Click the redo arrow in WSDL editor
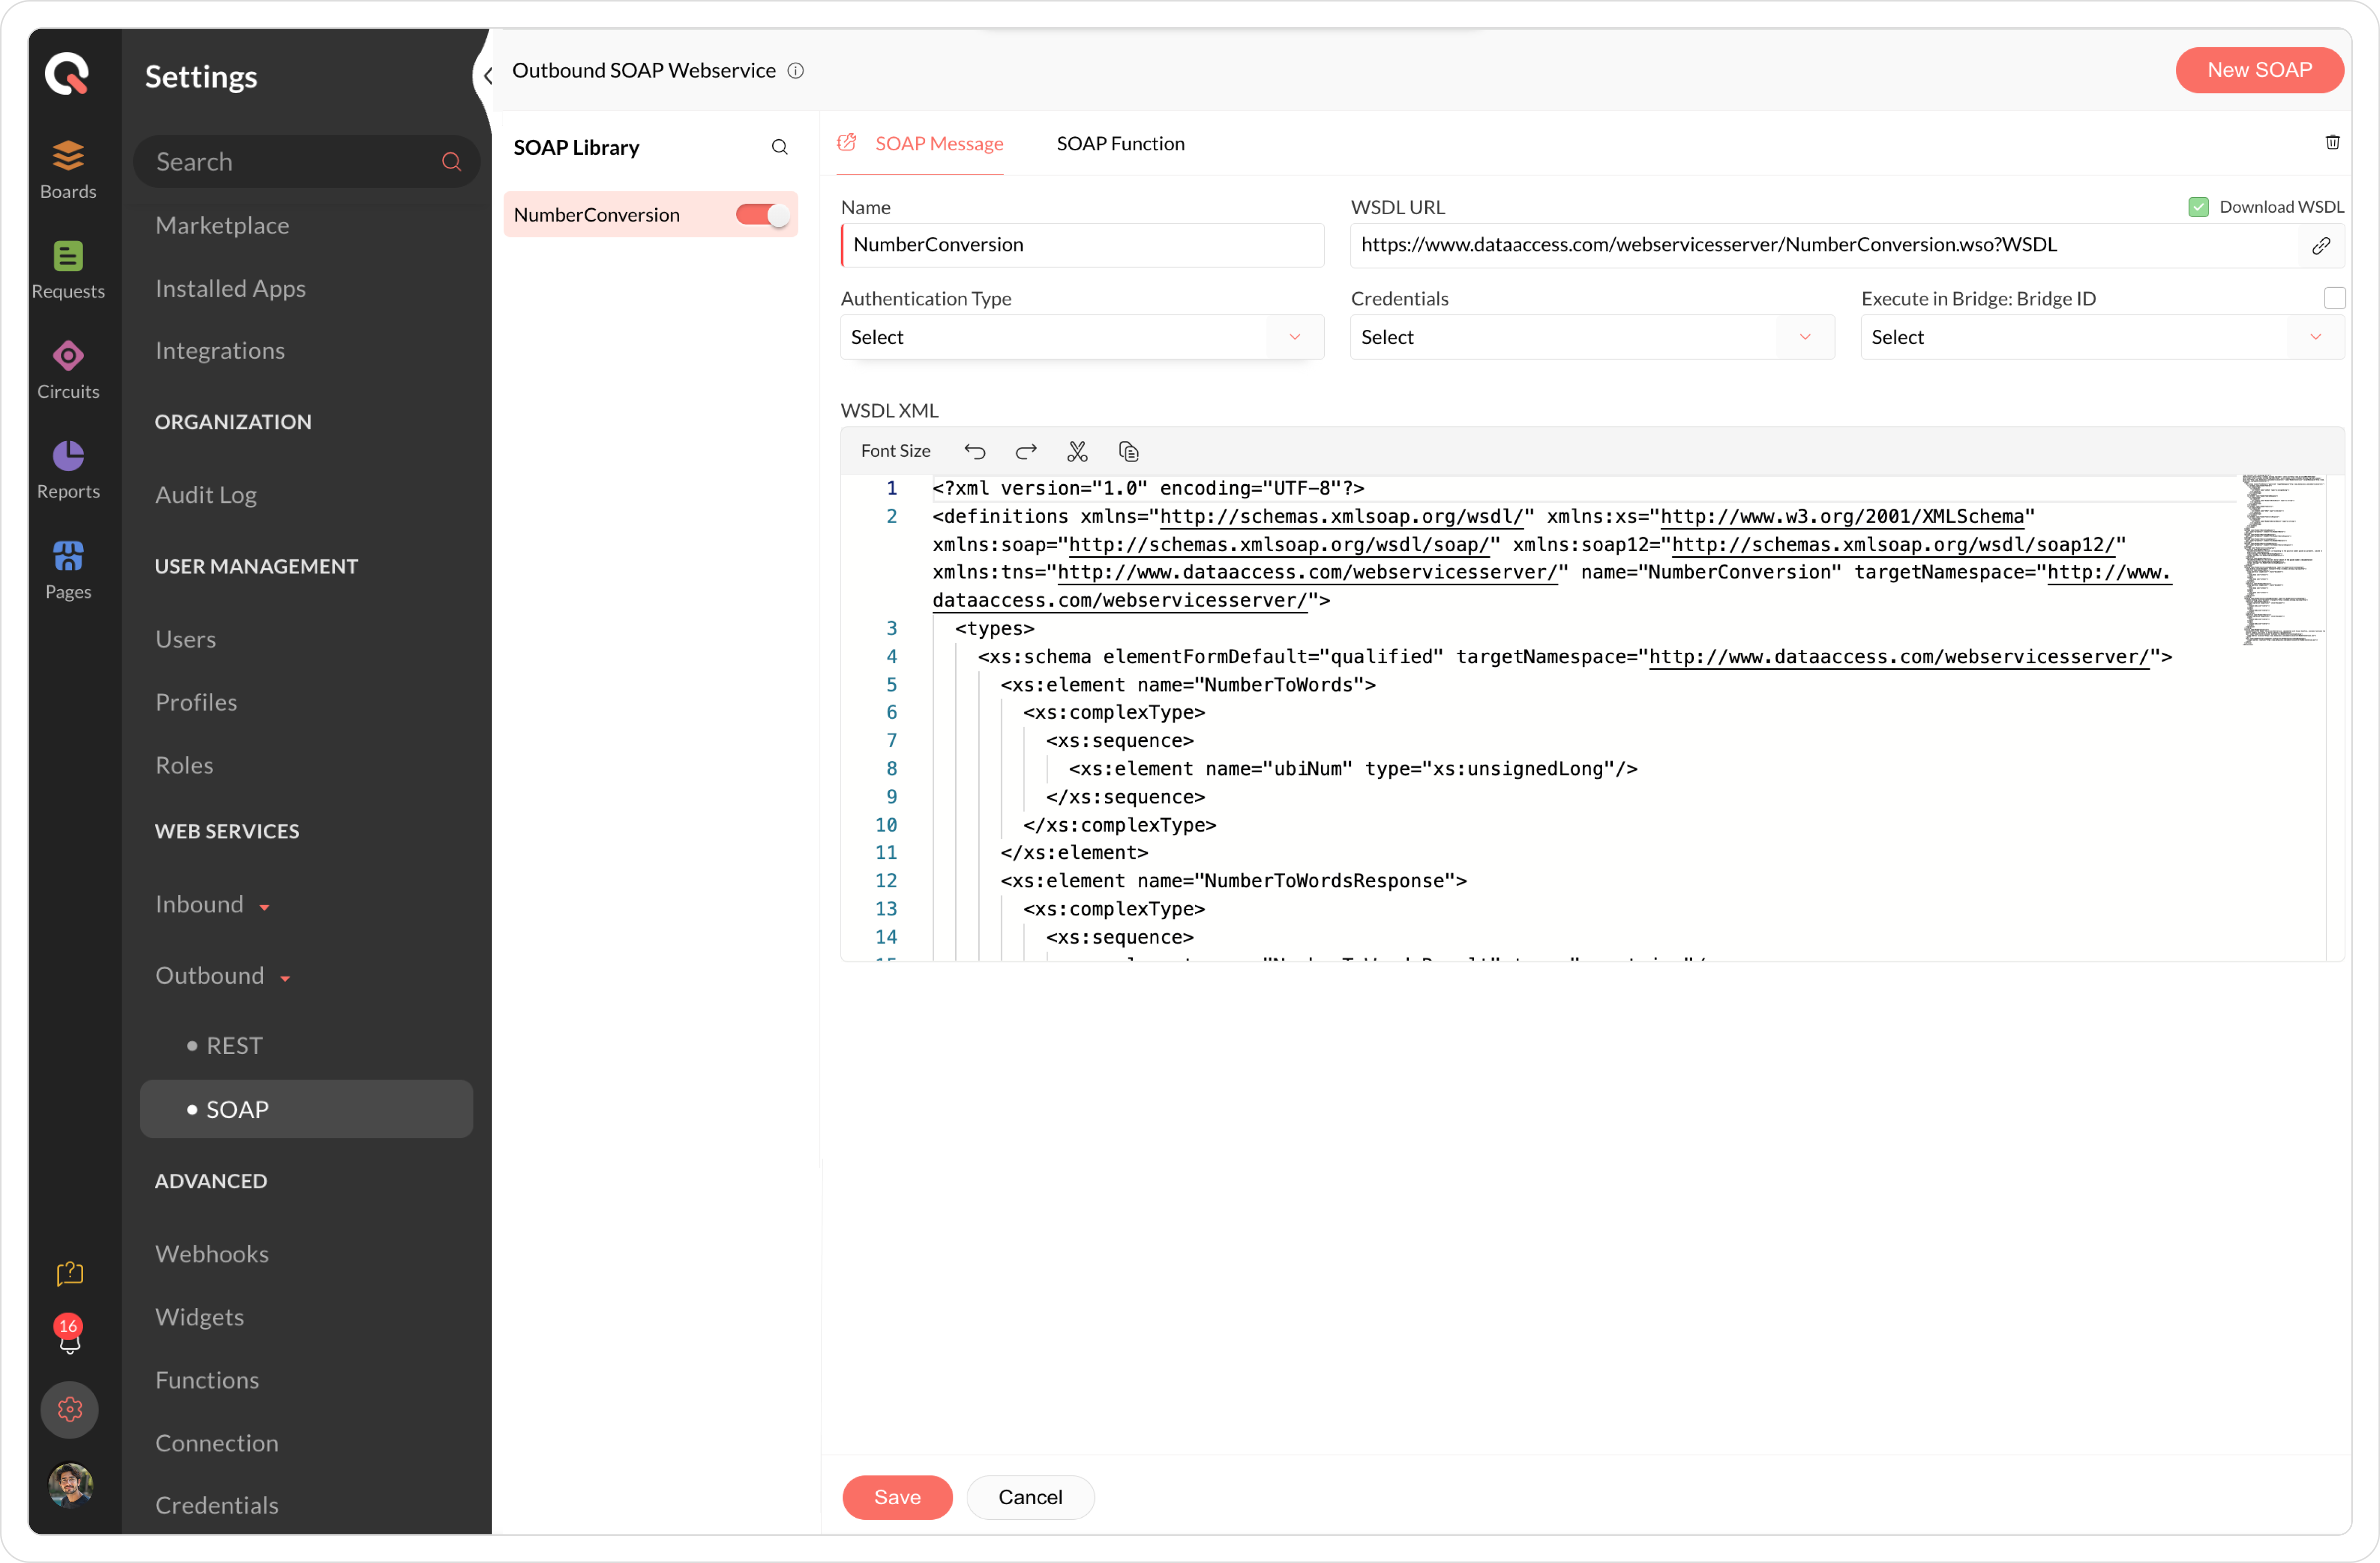The height and width of the screenshot is (1563, 2380). [1025, 451]
